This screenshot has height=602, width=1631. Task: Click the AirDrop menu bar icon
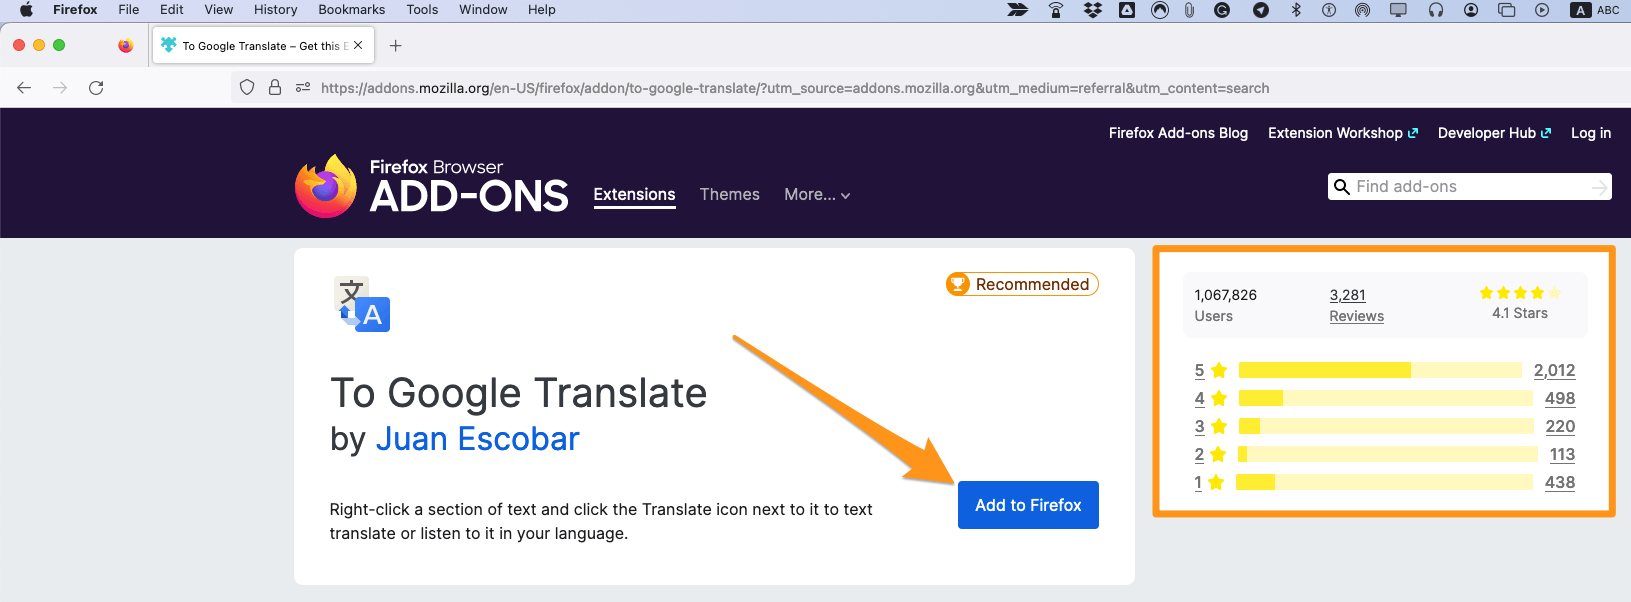click(x=1362, y=10)
